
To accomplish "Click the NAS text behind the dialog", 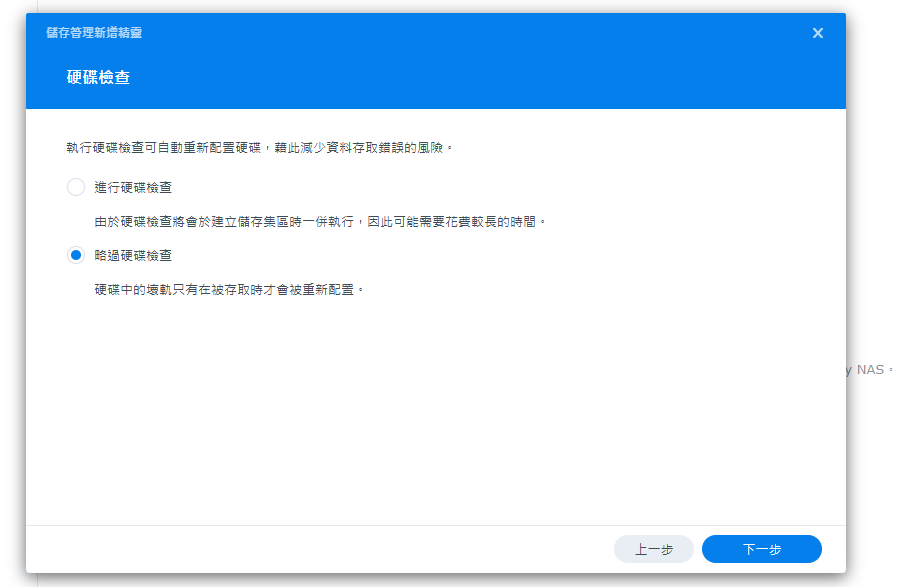I will (x=871, y=369).
